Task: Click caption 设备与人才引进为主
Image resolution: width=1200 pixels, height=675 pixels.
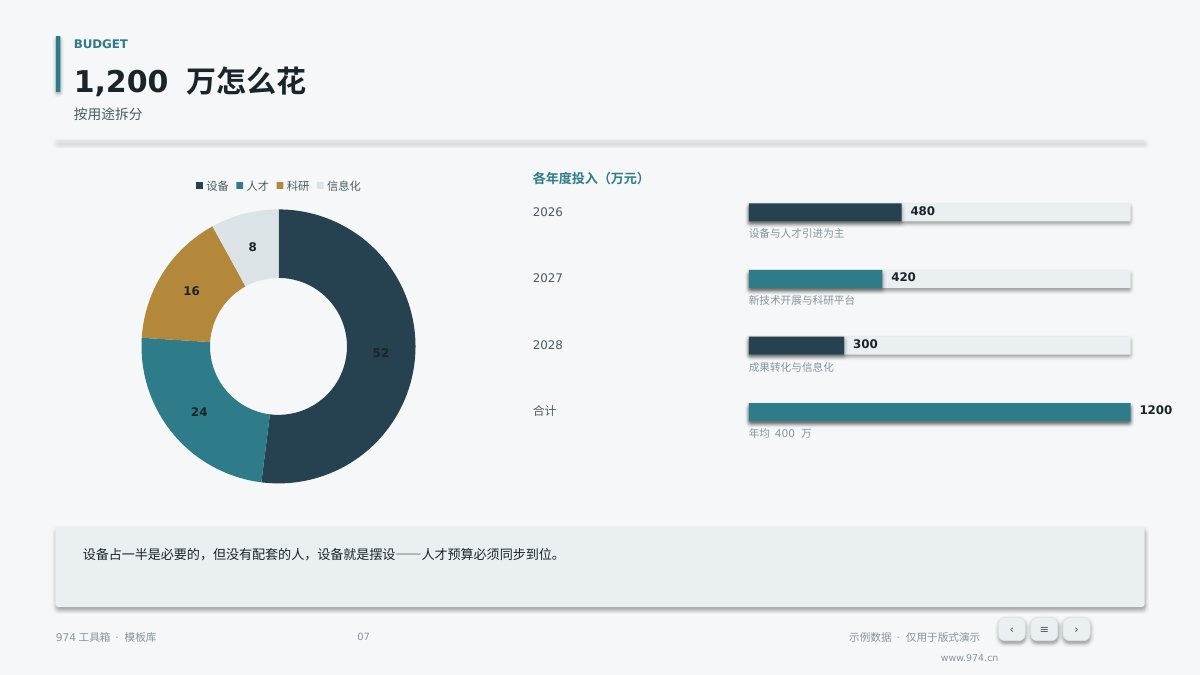Action: [797, 233]
